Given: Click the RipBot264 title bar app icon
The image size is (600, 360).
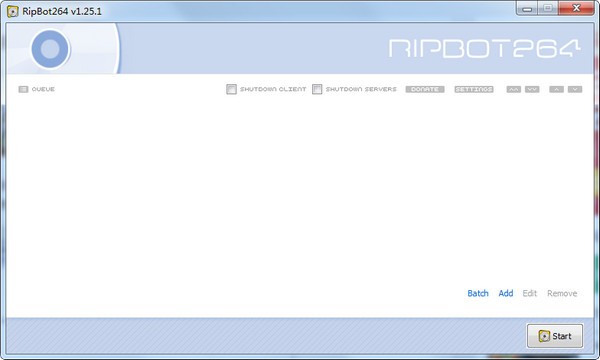Looking at the screenshot, I should pos(13,11).
